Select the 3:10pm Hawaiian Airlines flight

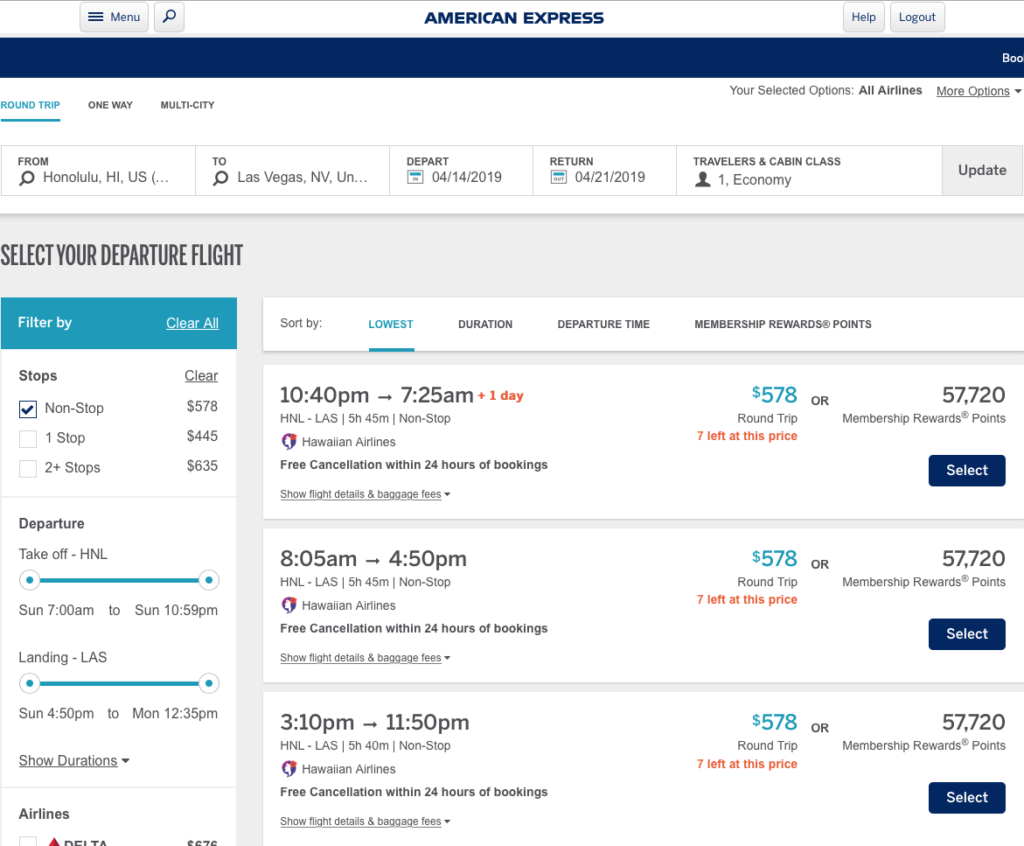967,798
